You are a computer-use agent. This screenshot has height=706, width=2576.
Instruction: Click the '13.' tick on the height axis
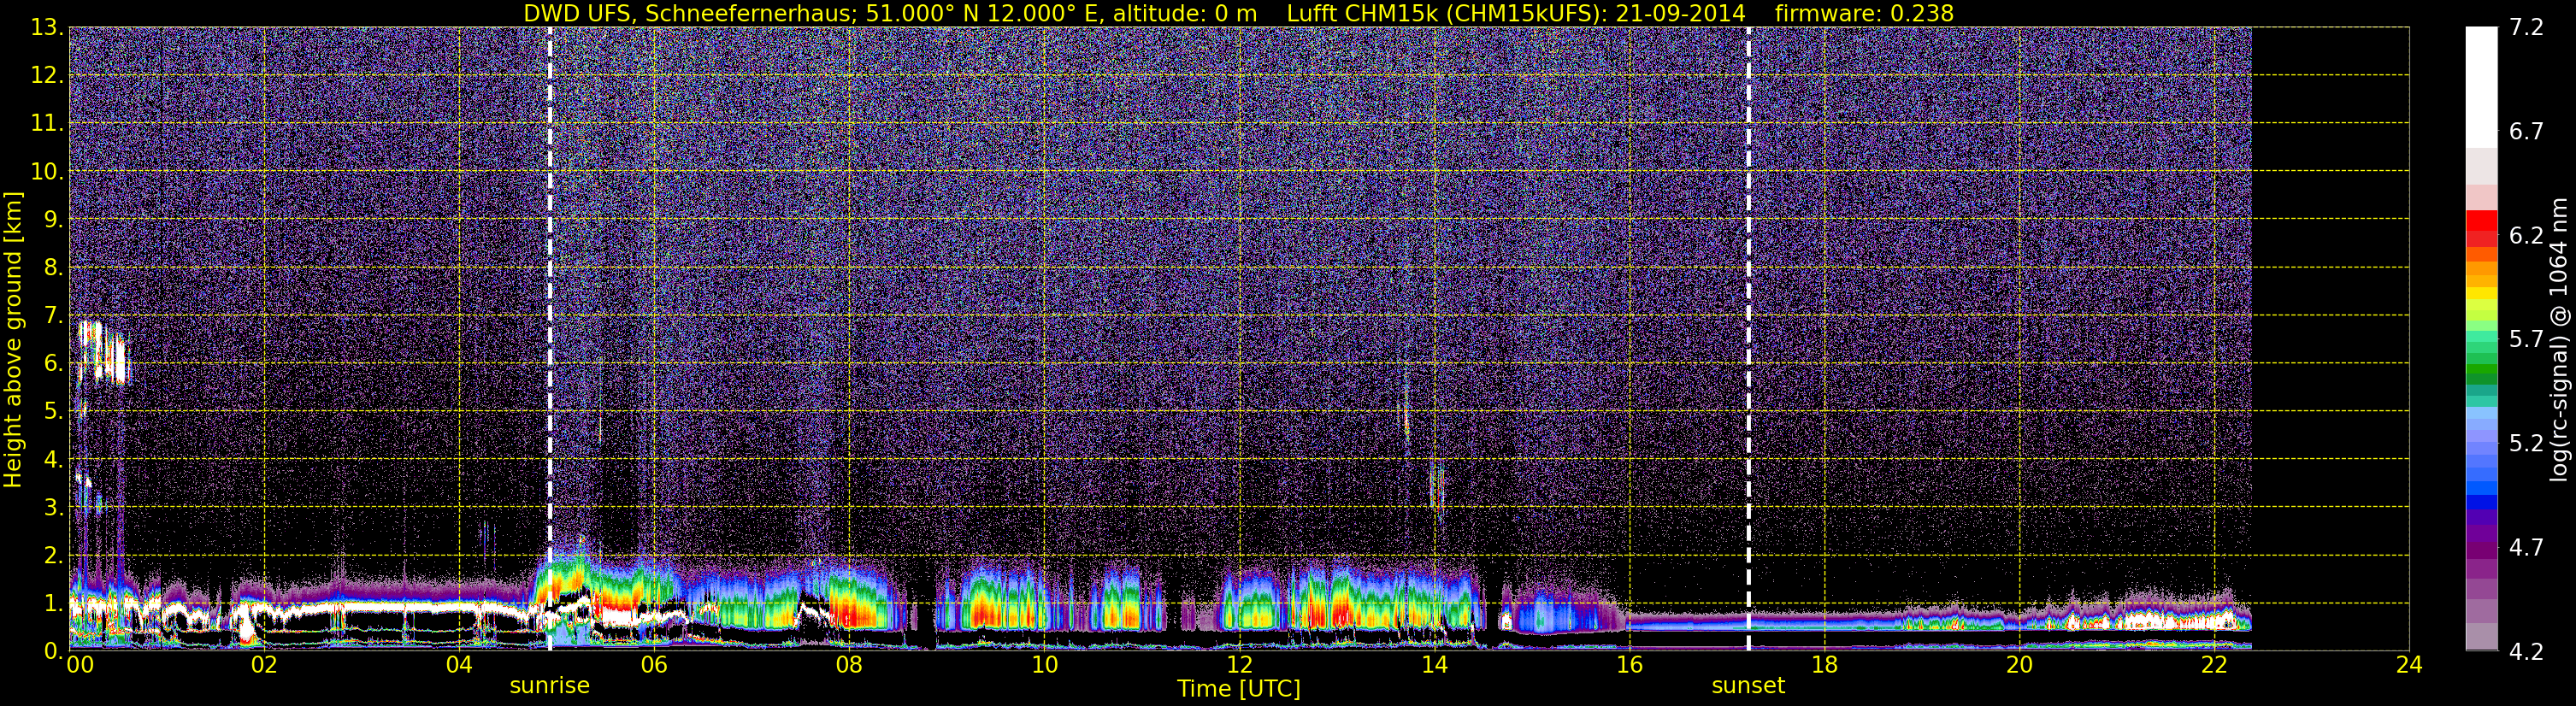[46, 27]
